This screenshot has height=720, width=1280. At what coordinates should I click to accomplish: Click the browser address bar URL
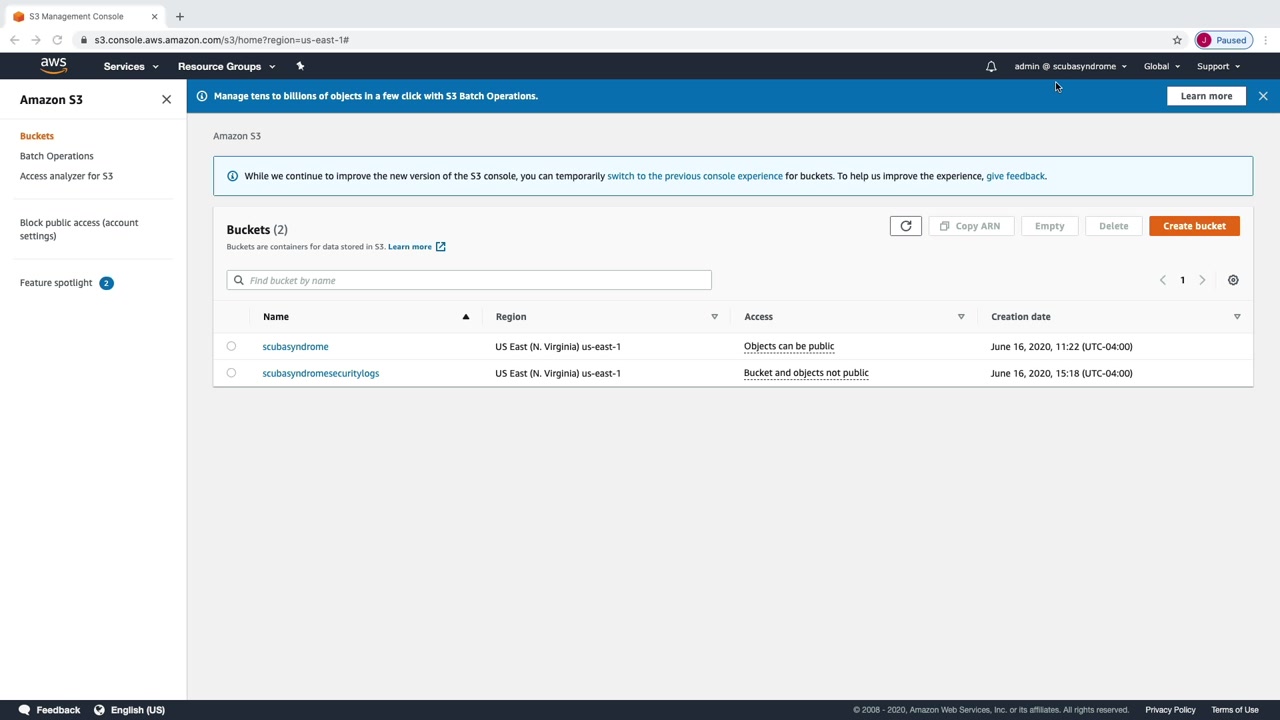click(222, 40)
